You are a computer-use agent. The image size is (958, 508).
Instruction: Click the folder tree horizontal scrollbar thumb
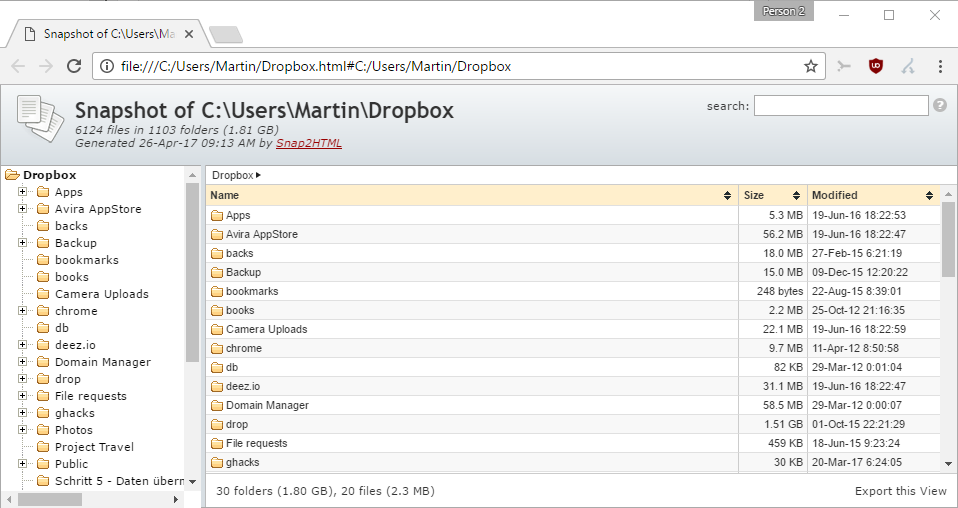[x=49, y=499]
